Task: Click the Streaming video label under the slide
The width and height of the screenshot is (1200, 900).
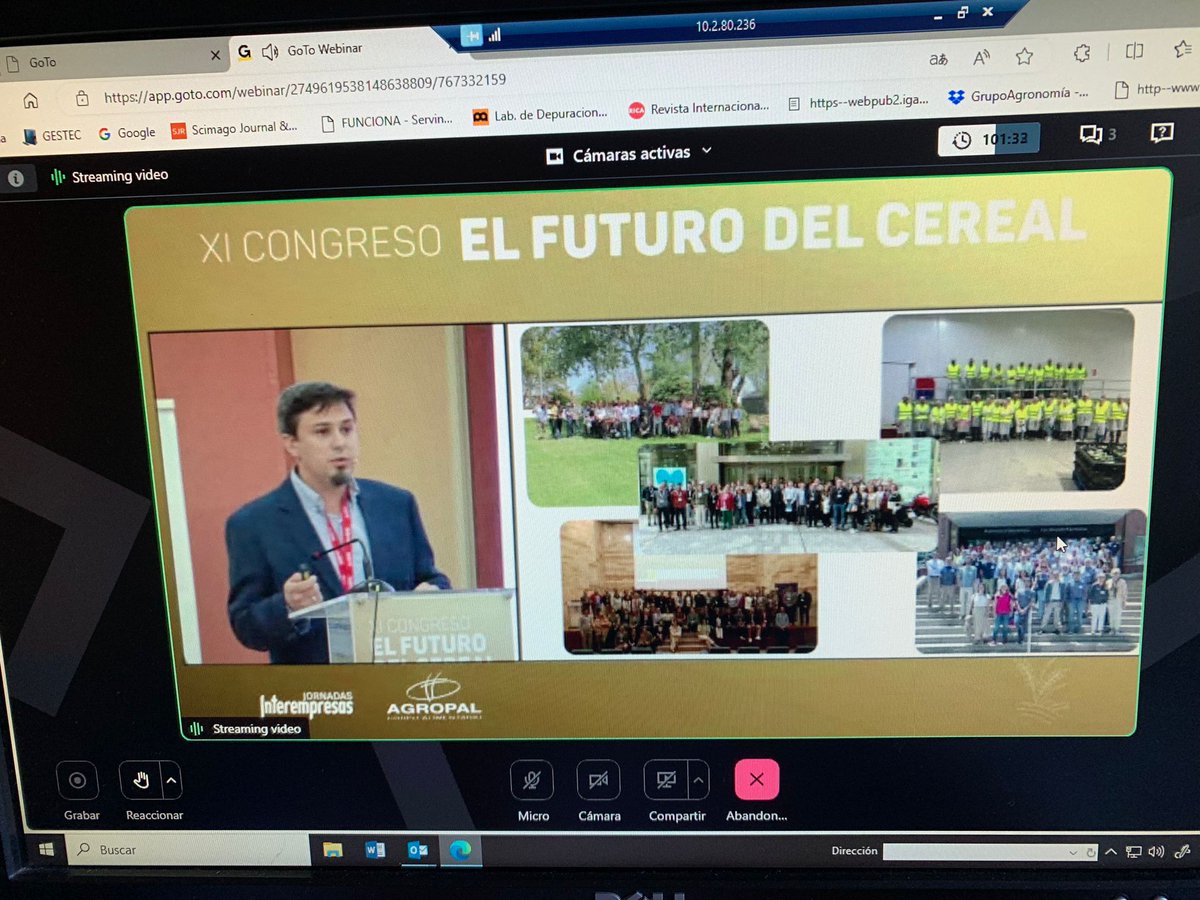Action: (x=245, y=729)
